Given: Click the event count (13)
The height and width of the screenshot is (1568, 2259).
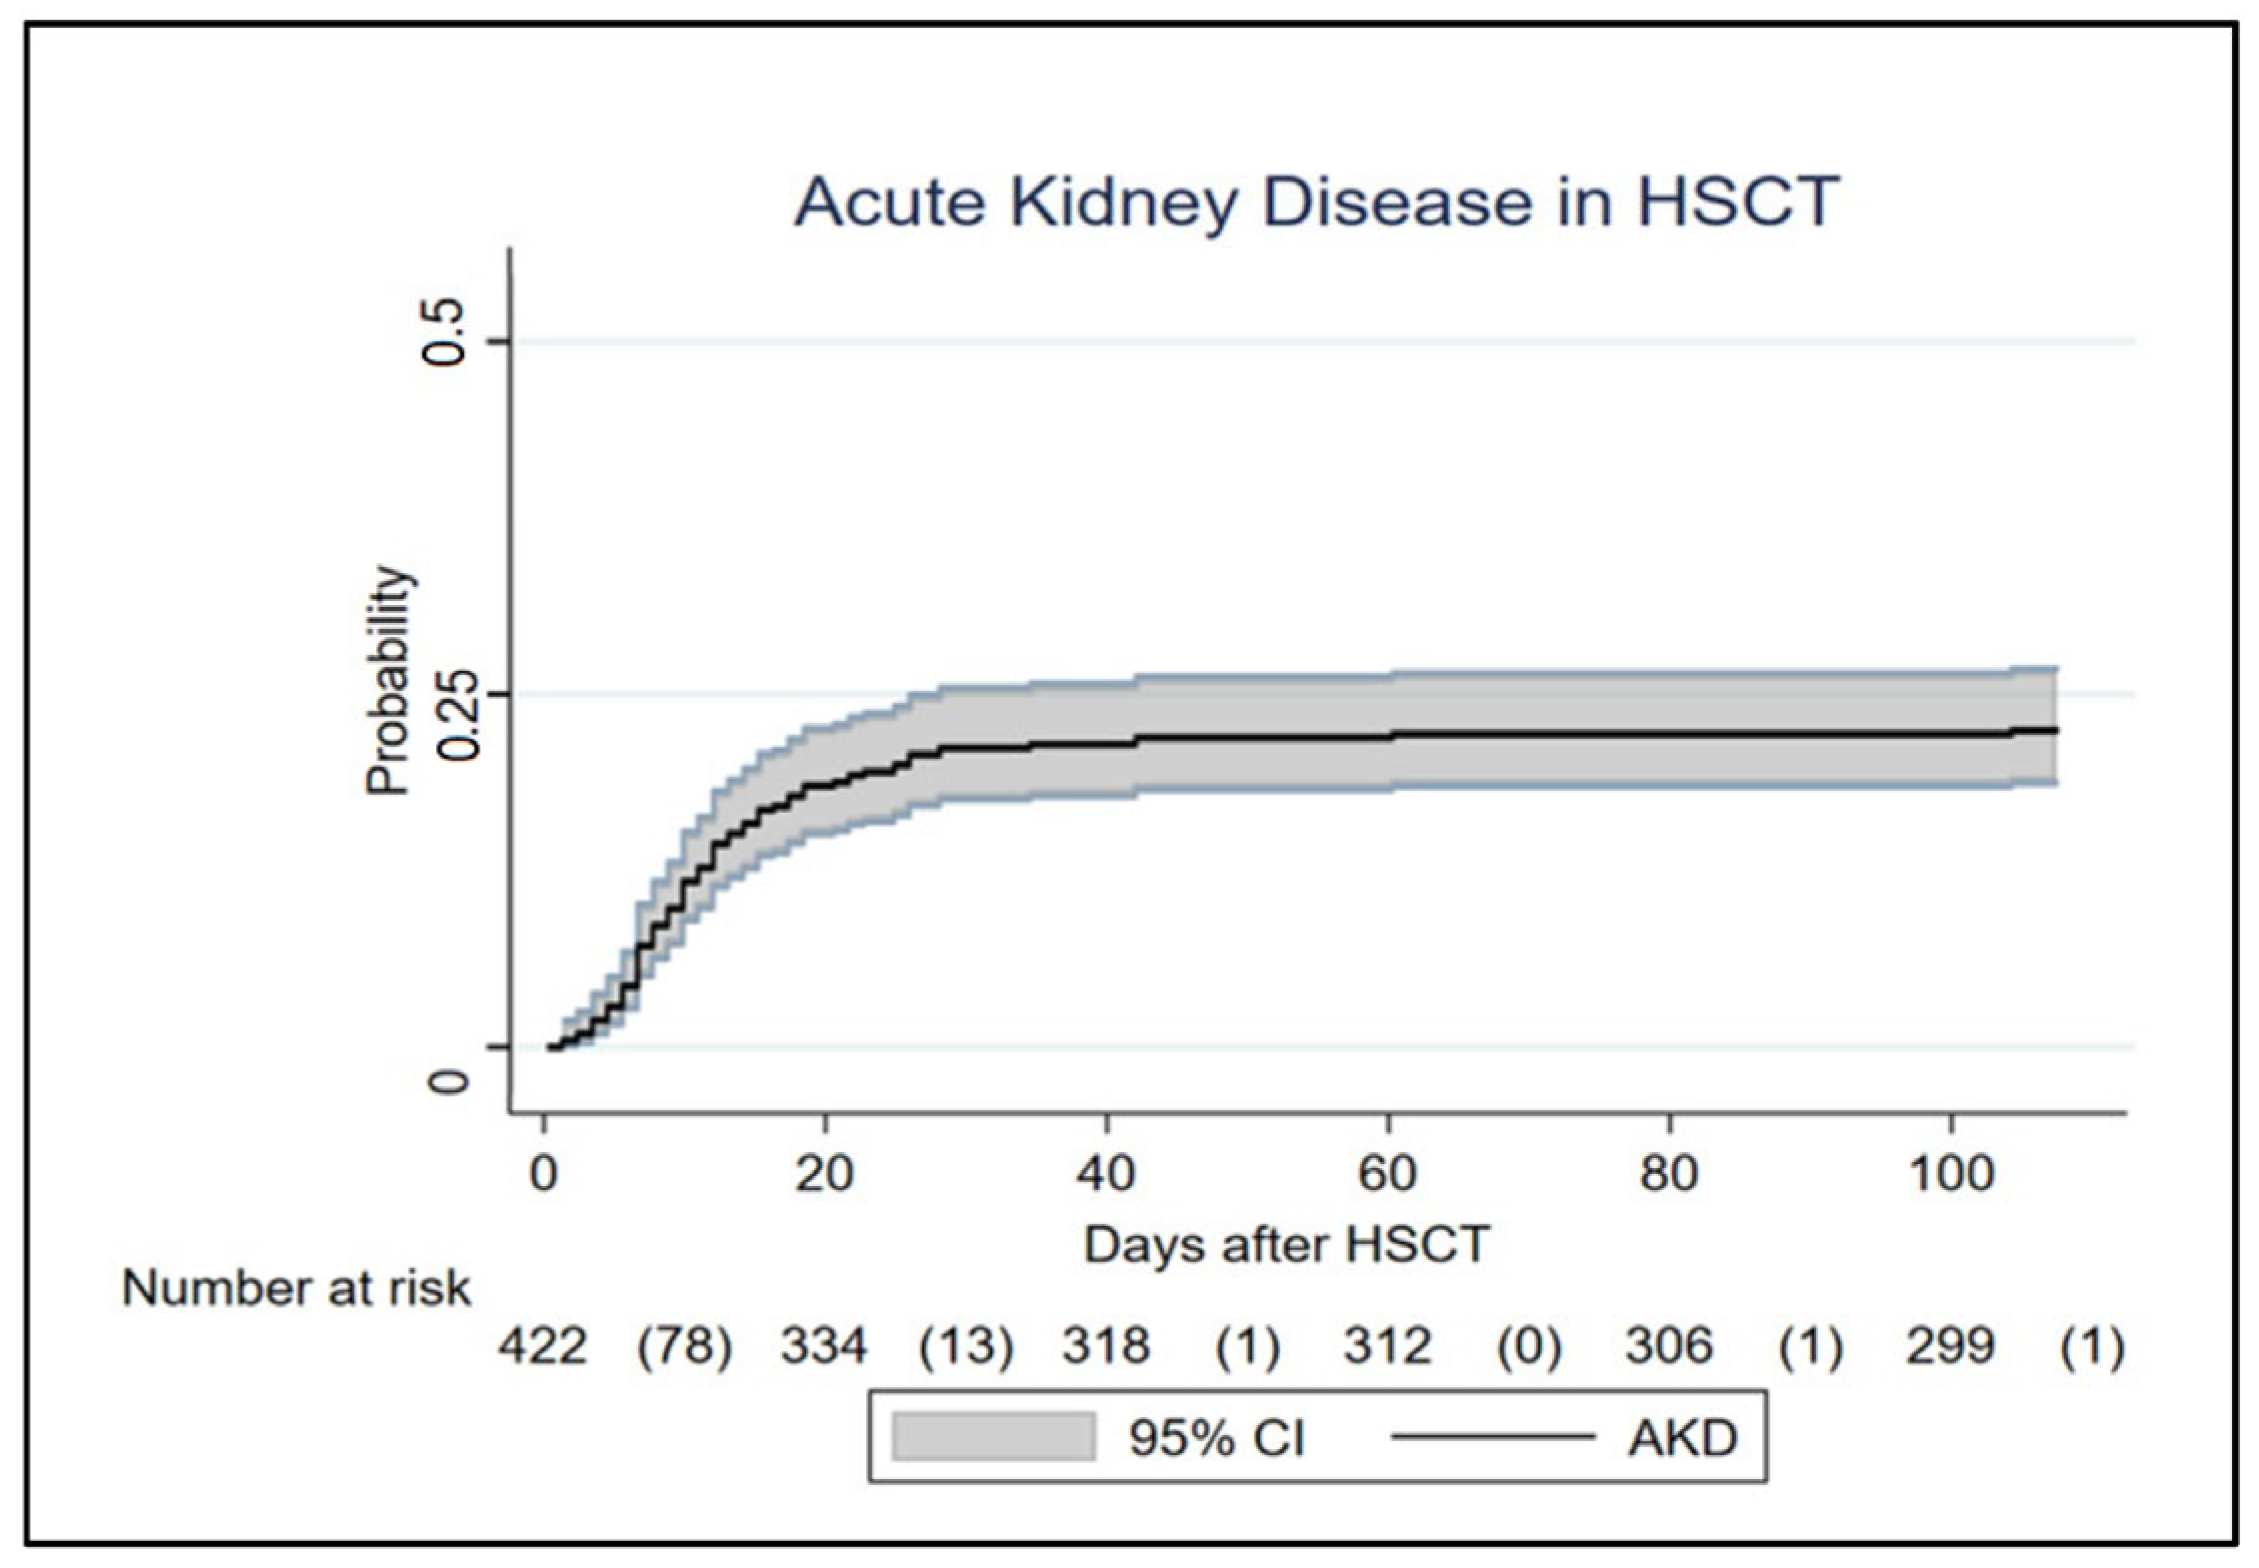Looking at the screenshot, I should pos(966,1346).
